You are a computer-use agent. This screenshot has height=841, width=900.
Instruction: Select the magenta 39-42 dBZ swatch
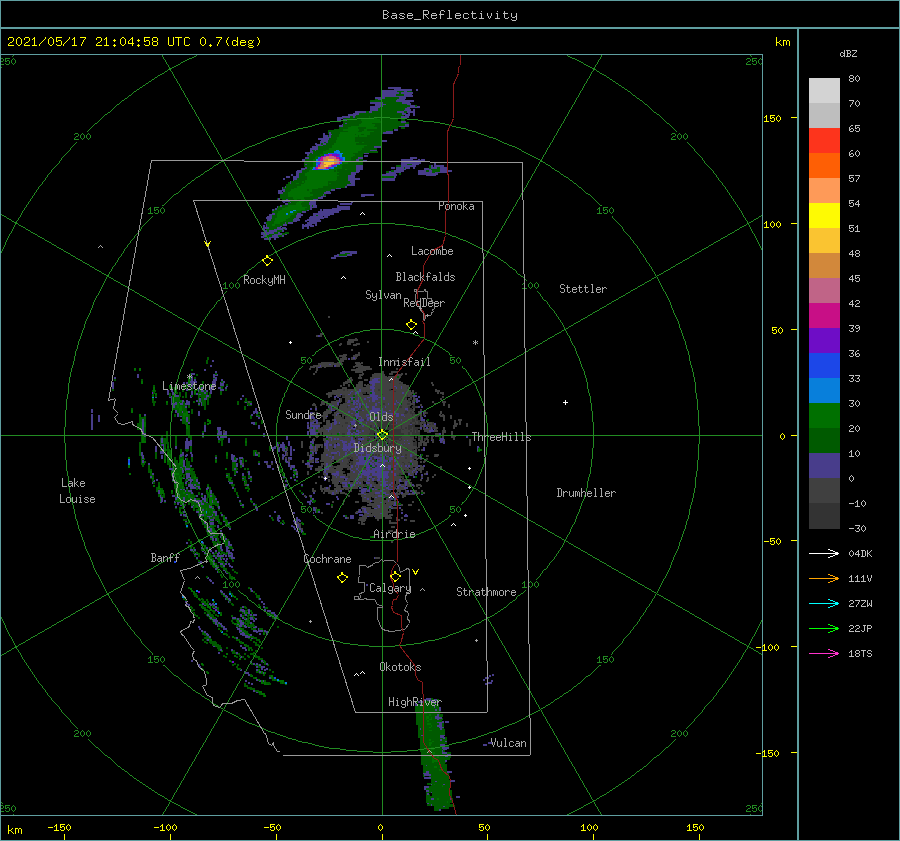coord(824,316)
